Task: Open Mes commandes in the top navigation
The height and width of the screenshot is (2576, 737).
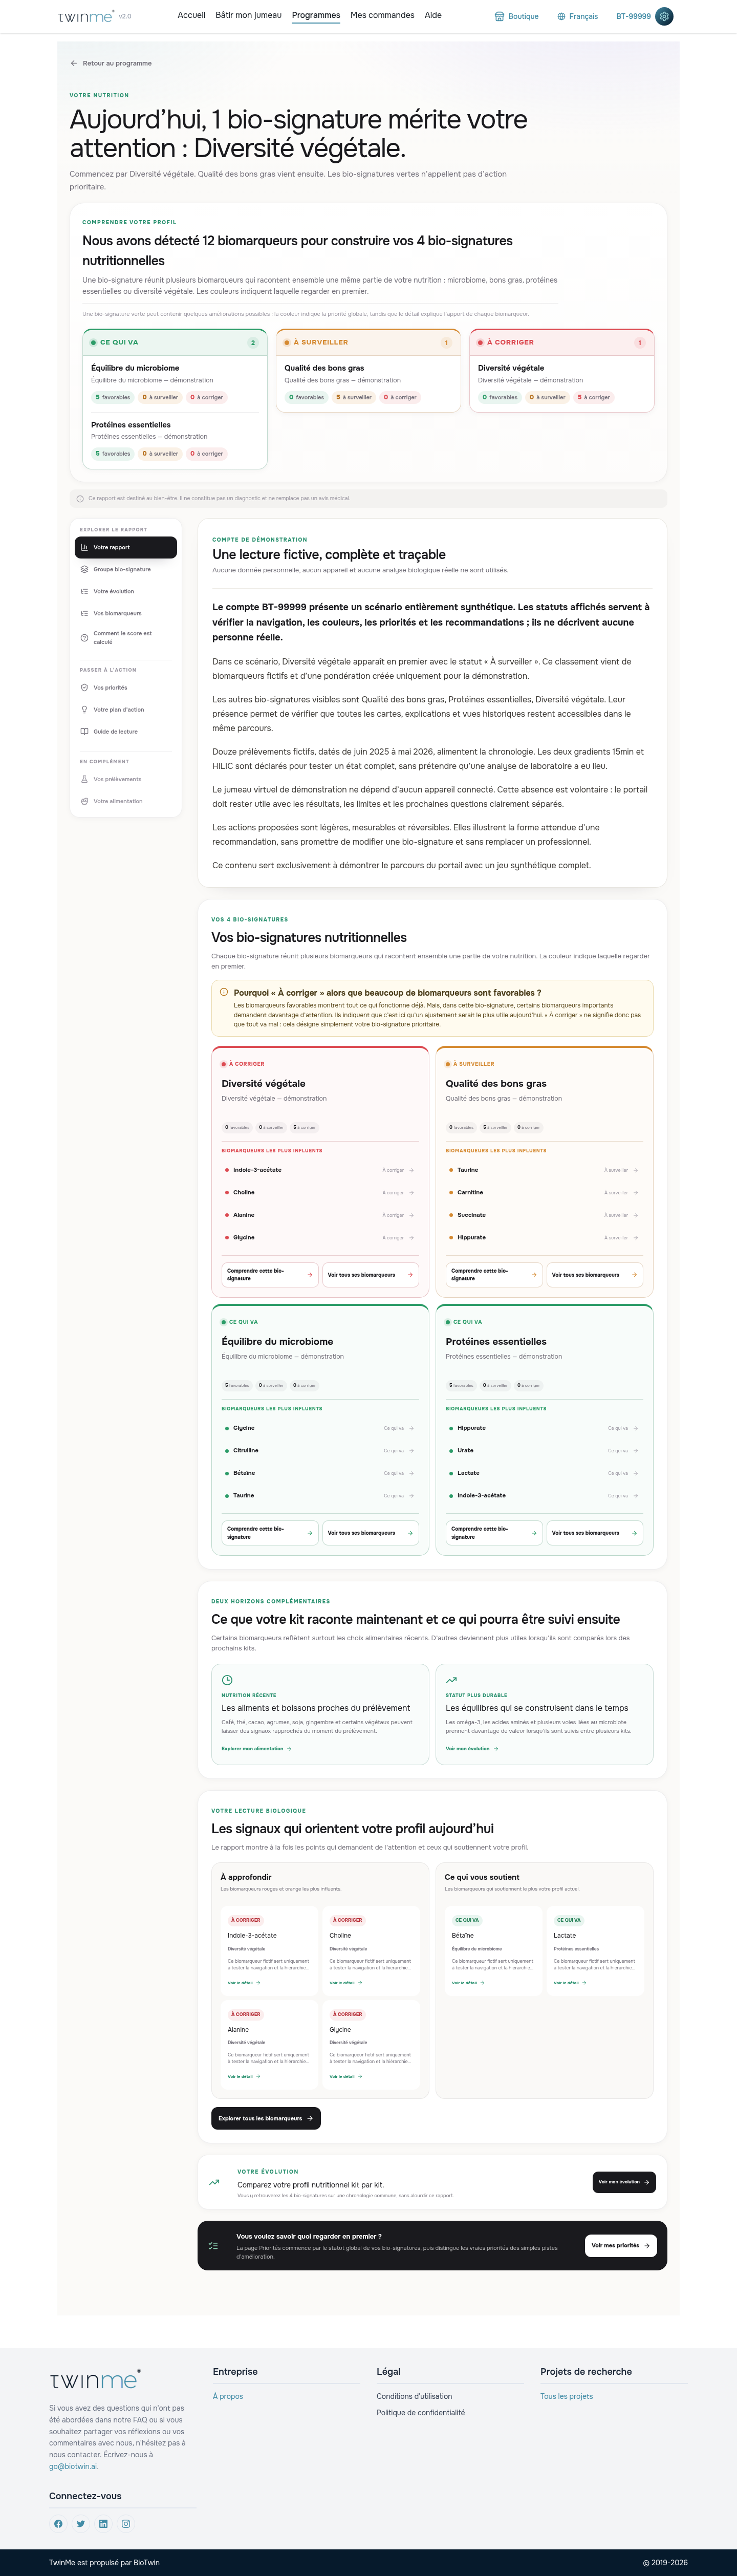Action: point(382,15)
